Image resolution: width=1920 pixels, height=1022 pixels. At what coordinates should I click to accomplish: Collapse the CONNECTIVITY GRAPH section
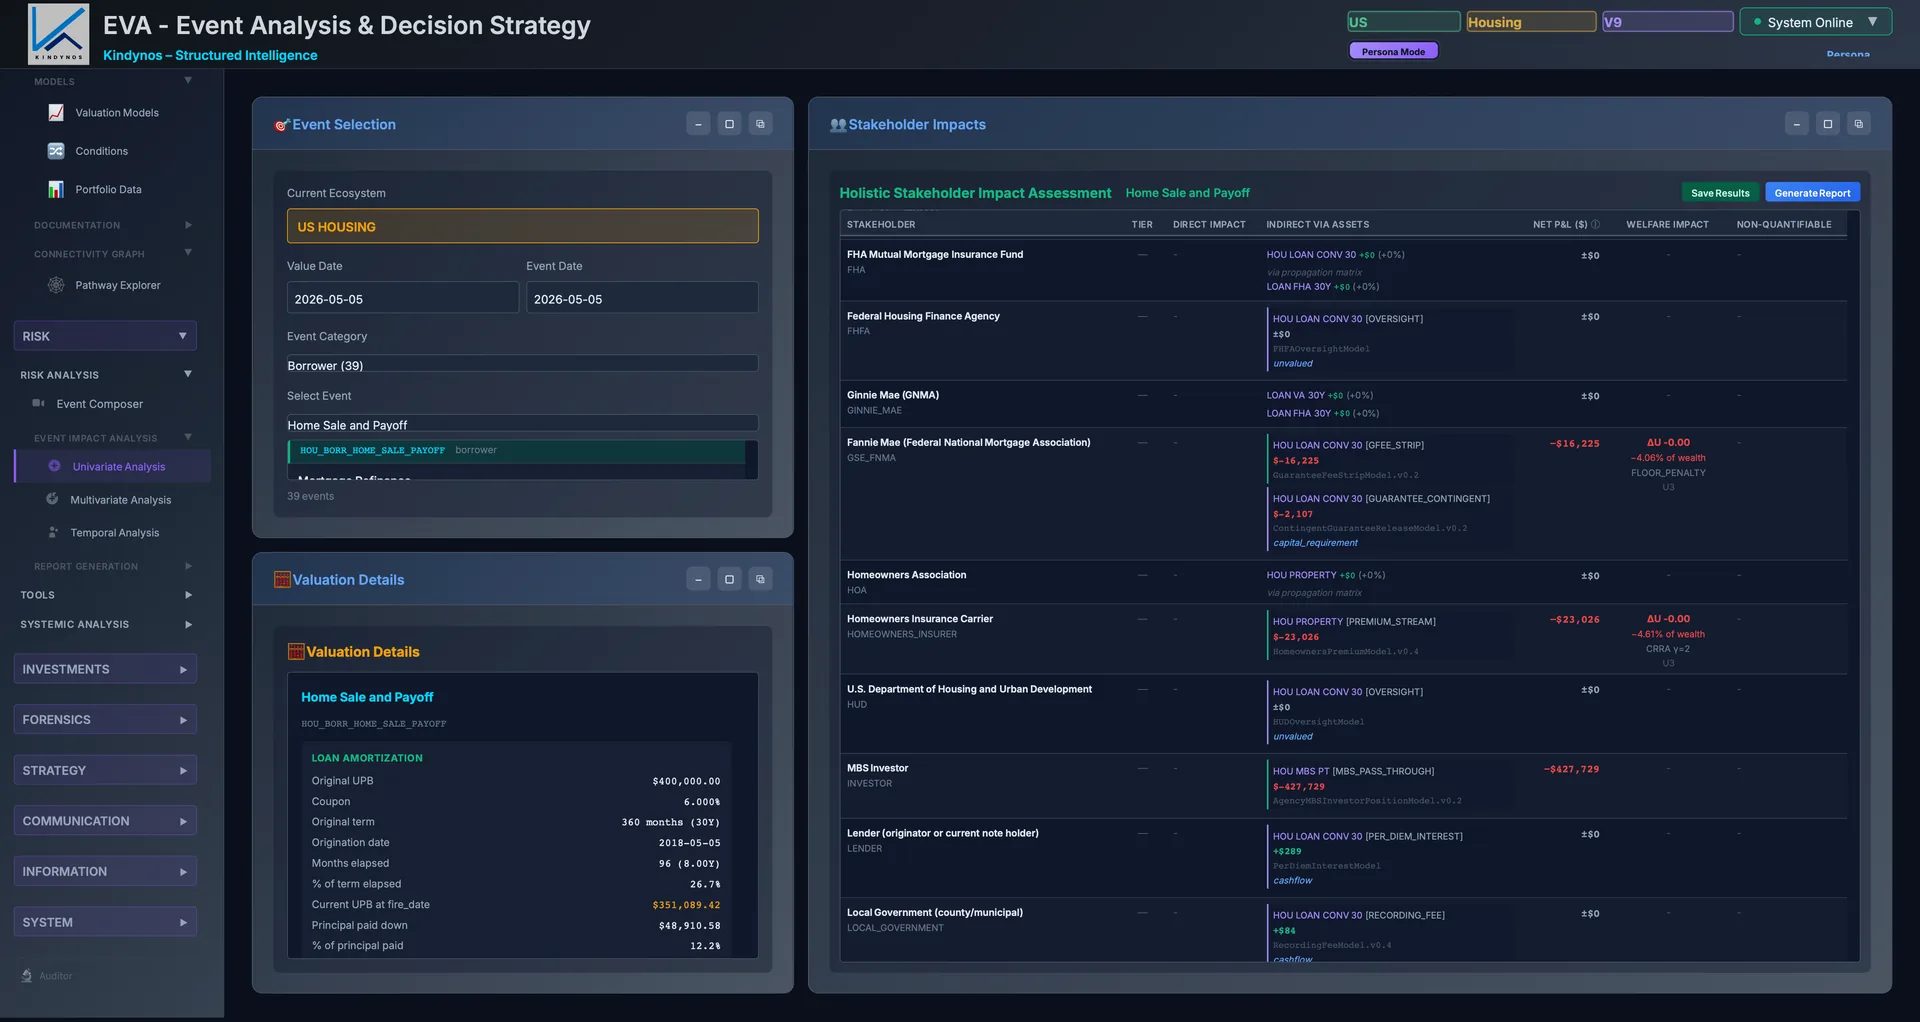(188, 253)
